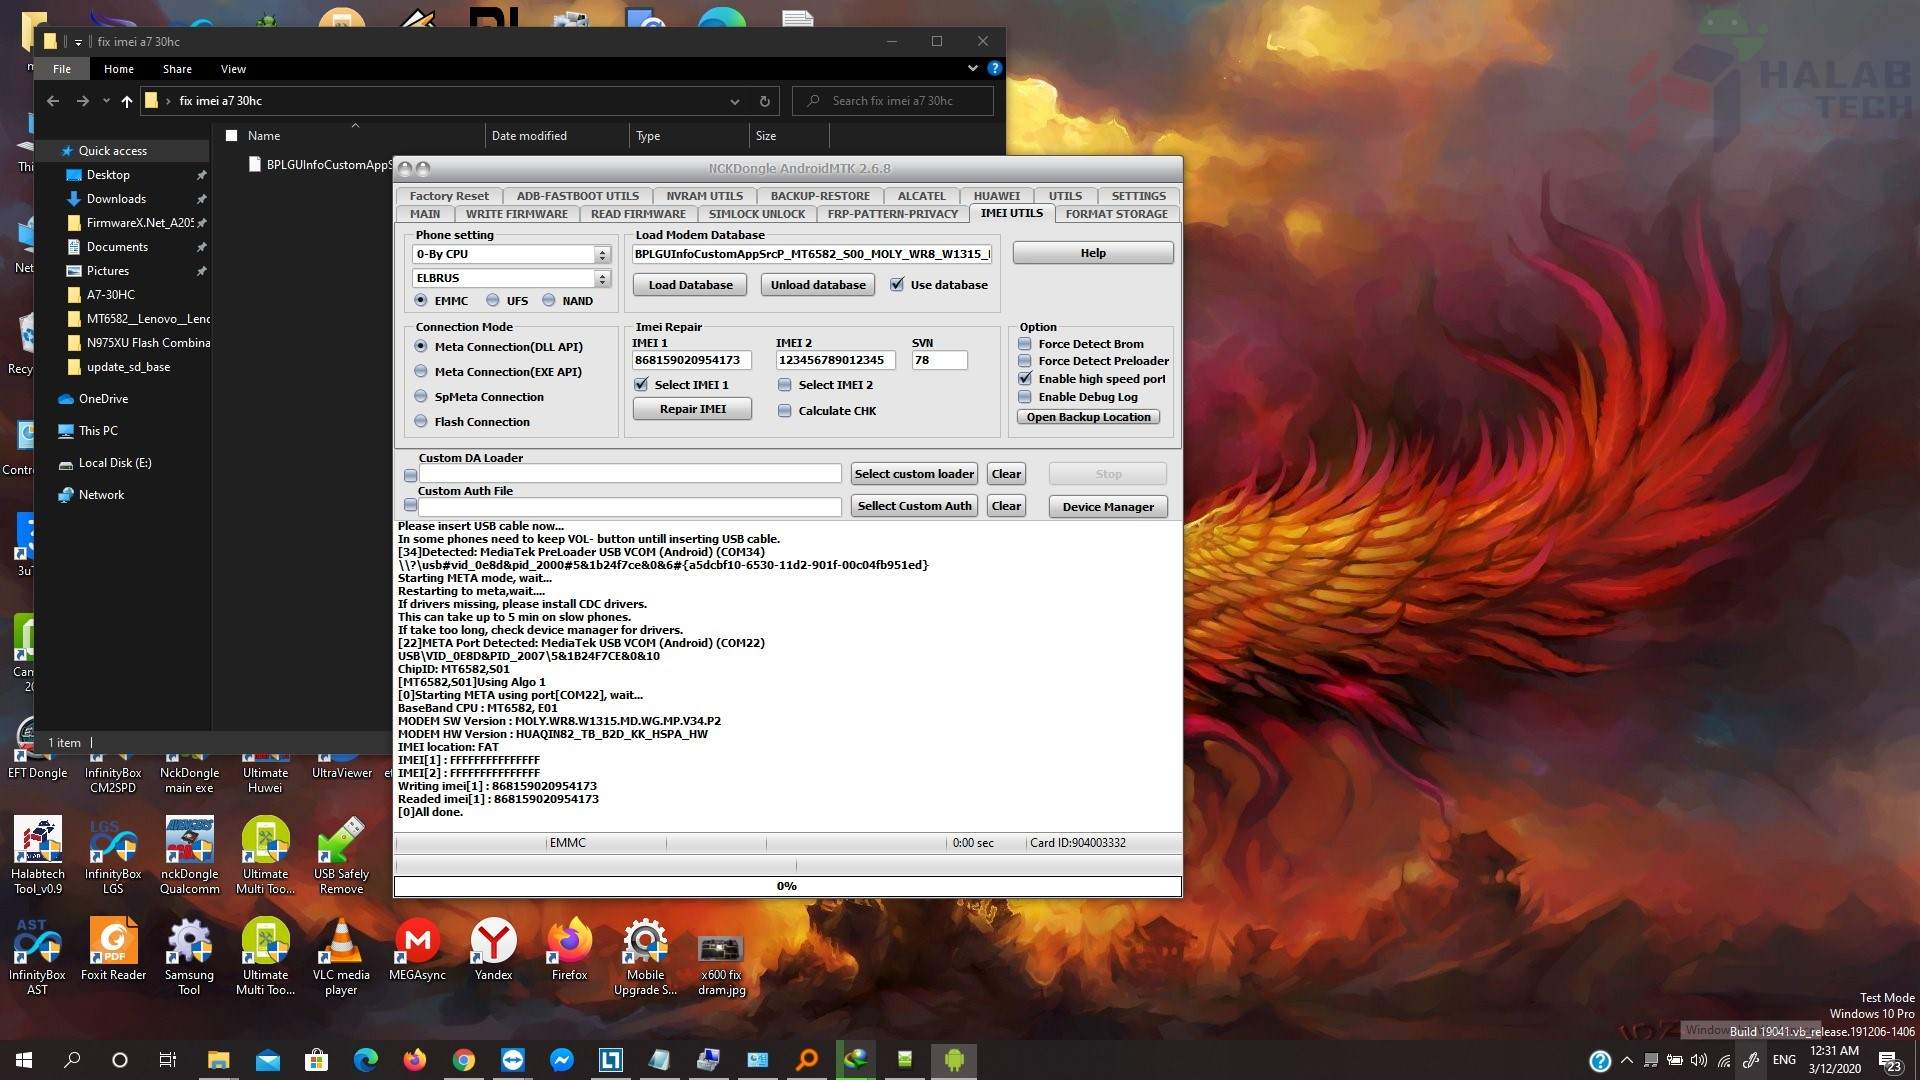Open USB Safely Remove desktop icon
Screen dimensions: 1920x1080
(x=341, y=855)
